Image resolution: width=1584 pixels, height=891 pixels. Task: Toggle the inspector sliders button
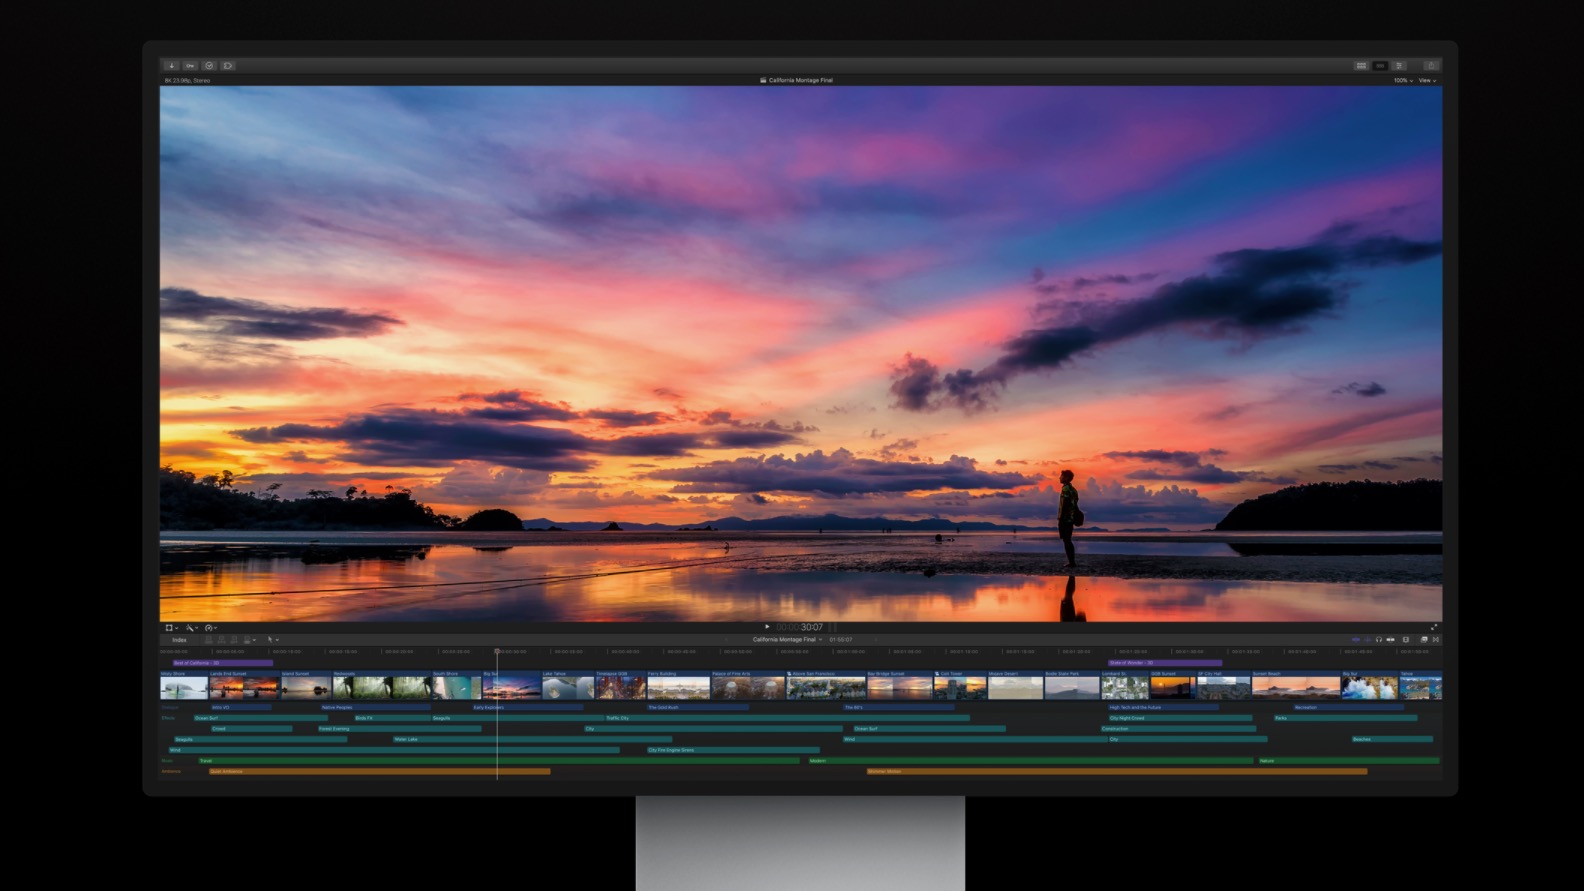coord(1399,66)
